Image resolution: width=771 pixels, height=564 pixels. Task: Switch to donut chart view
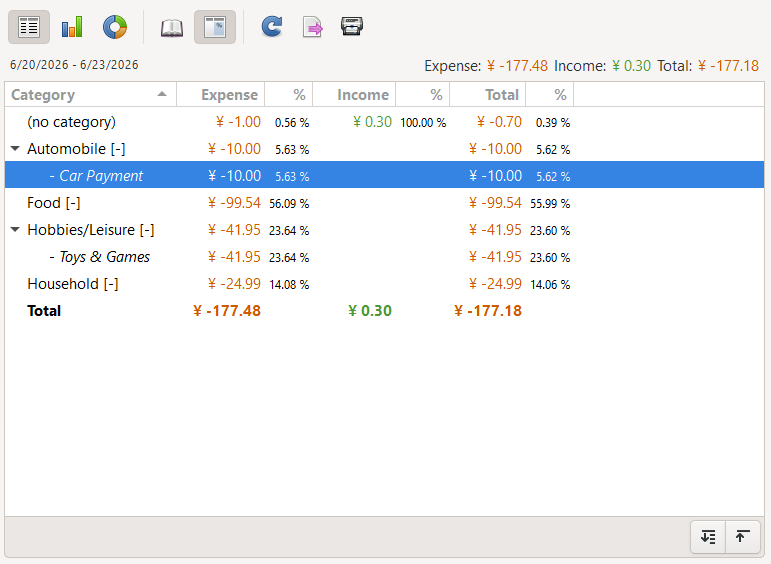click(115, 27)
